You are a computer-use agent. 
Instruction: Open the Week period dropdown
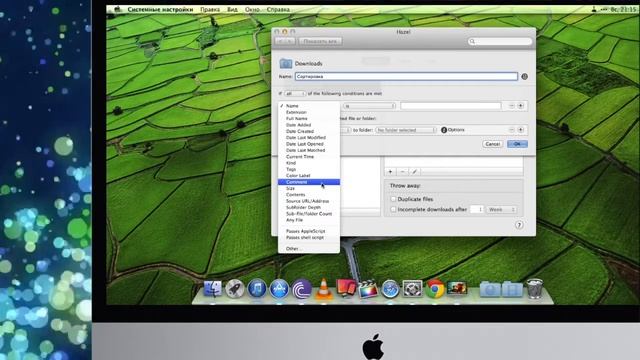pos(501,209)
